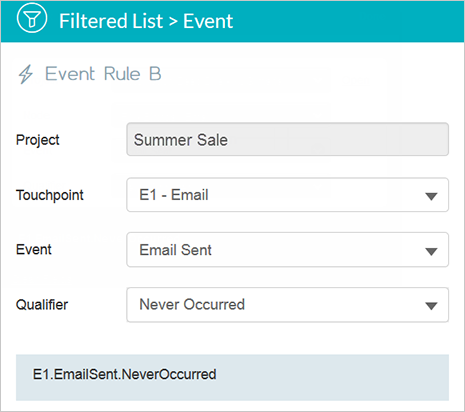
Task: Click the Event Rule B title
Action: [103, 74]
